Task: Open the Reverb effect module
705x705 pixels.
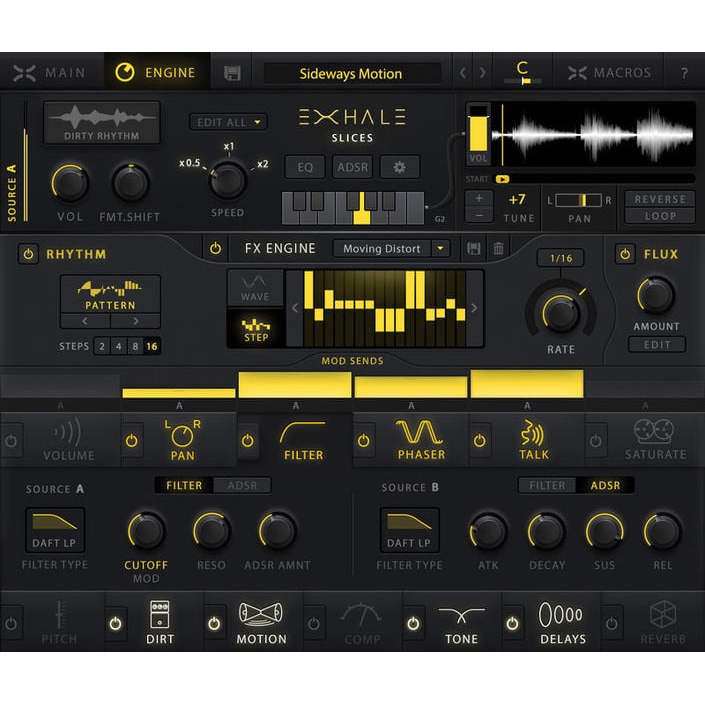Action: click(x=663, y=623)
